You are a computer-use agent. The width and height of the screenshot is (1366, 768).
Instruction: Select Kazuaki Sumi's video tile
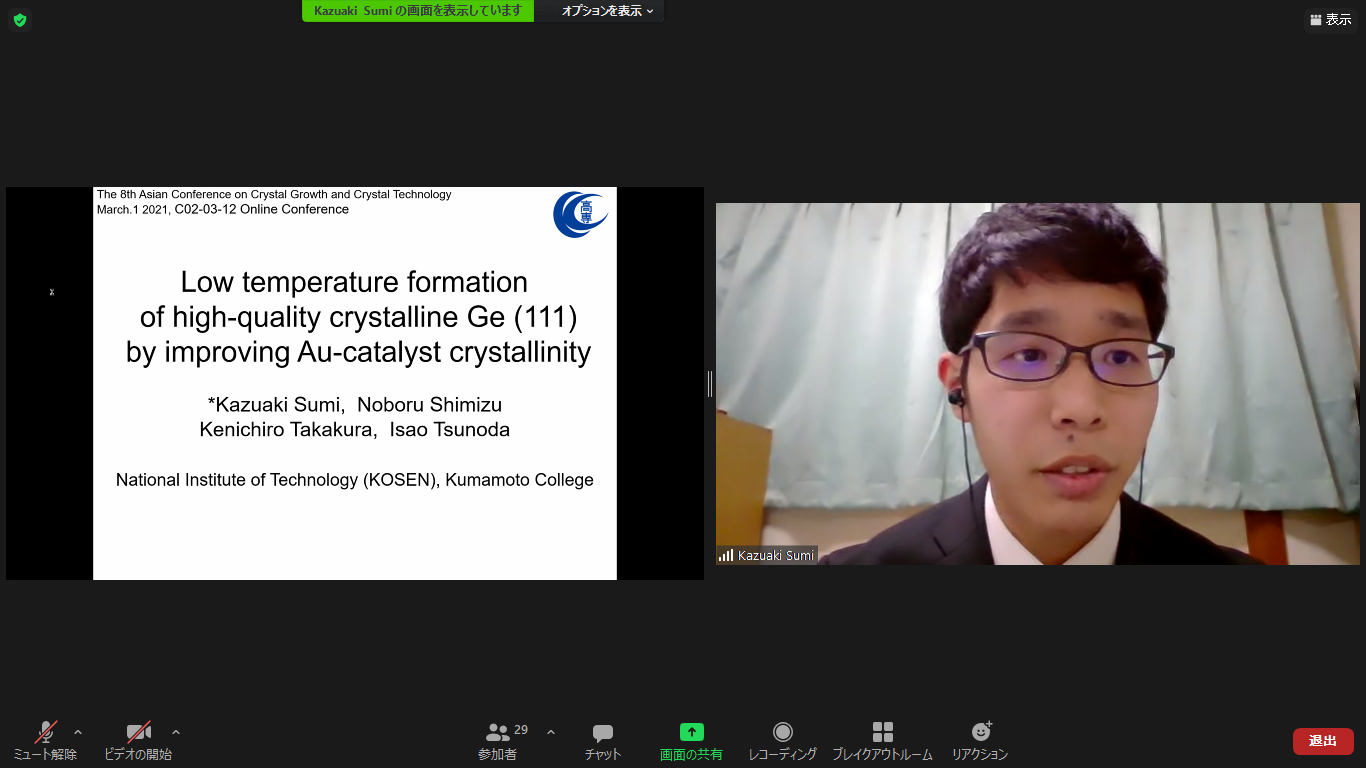coord(1037,383)
